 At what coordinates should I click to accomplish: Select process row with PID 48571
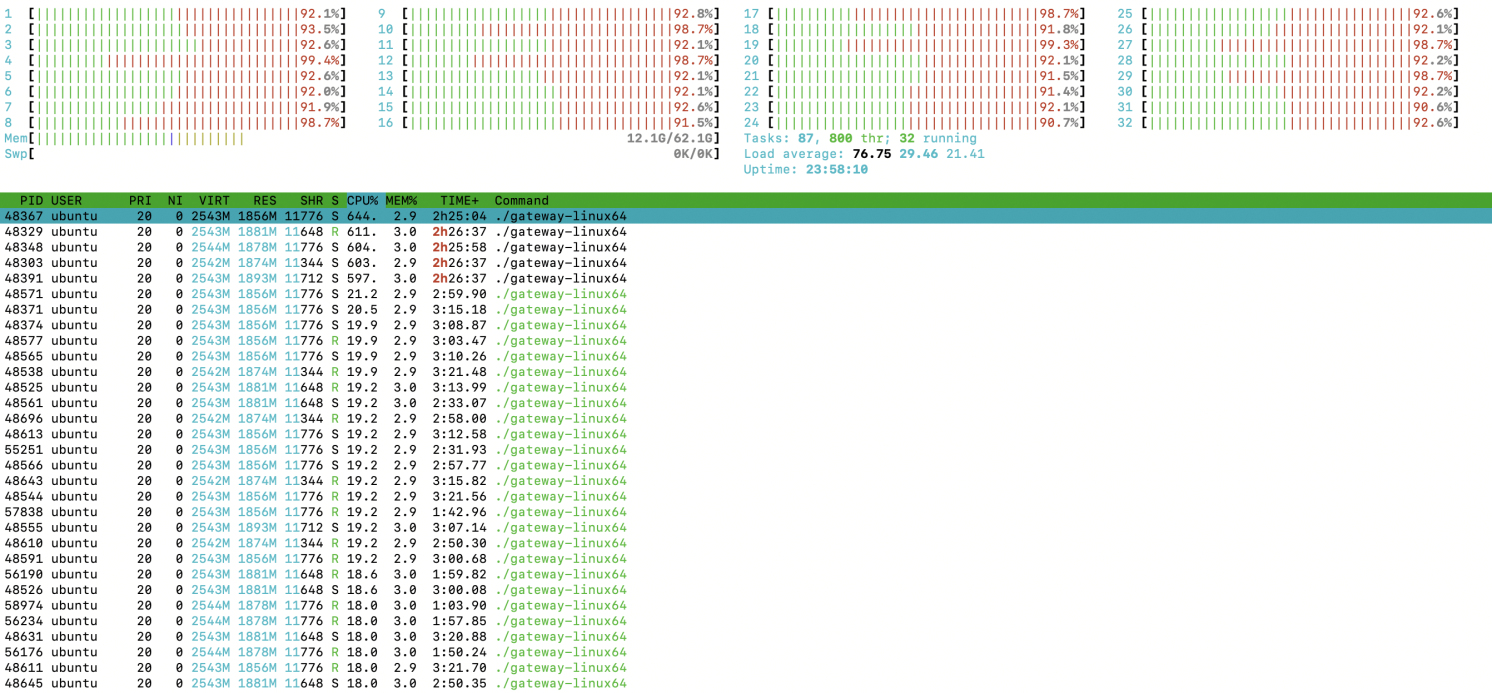(746, 294)
